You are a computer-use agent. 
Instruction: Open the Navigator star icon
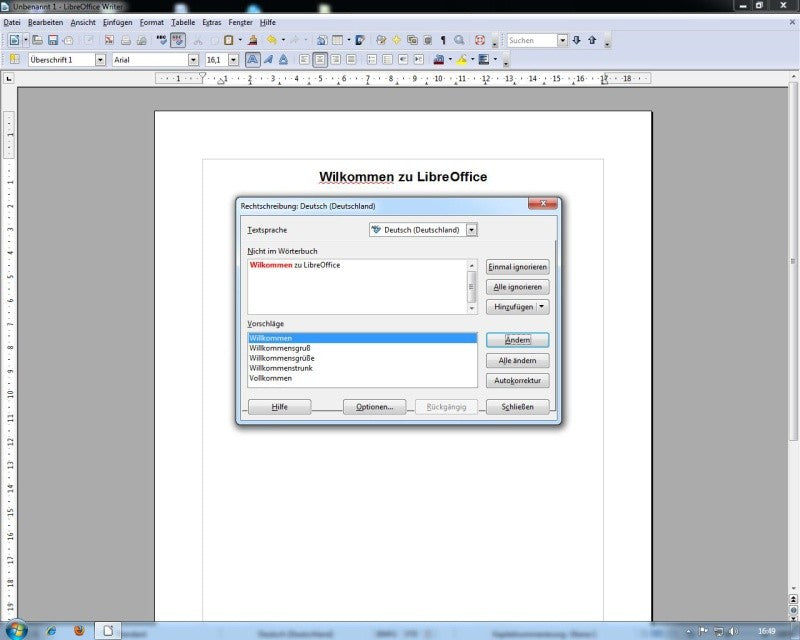(x=396, y=40)
